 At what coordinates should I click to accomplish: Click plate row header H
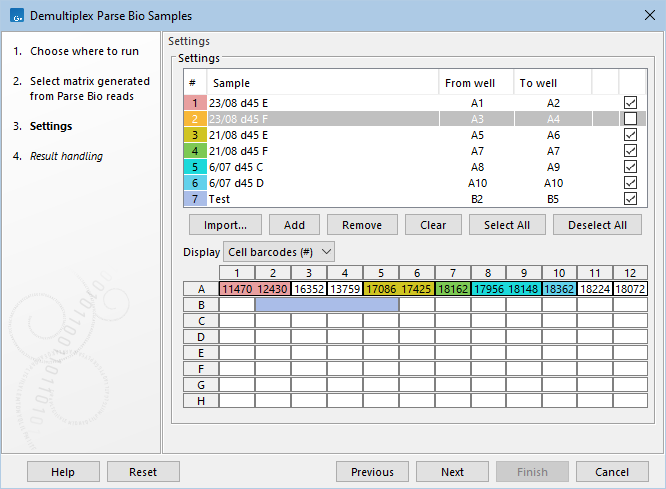click(201, 401)
